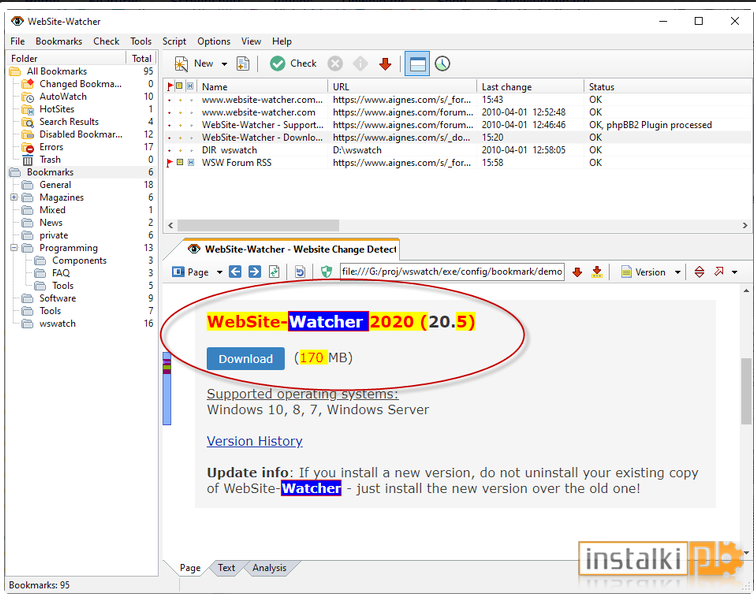
Task: Select the Errors folder
Action: point(51,147)
